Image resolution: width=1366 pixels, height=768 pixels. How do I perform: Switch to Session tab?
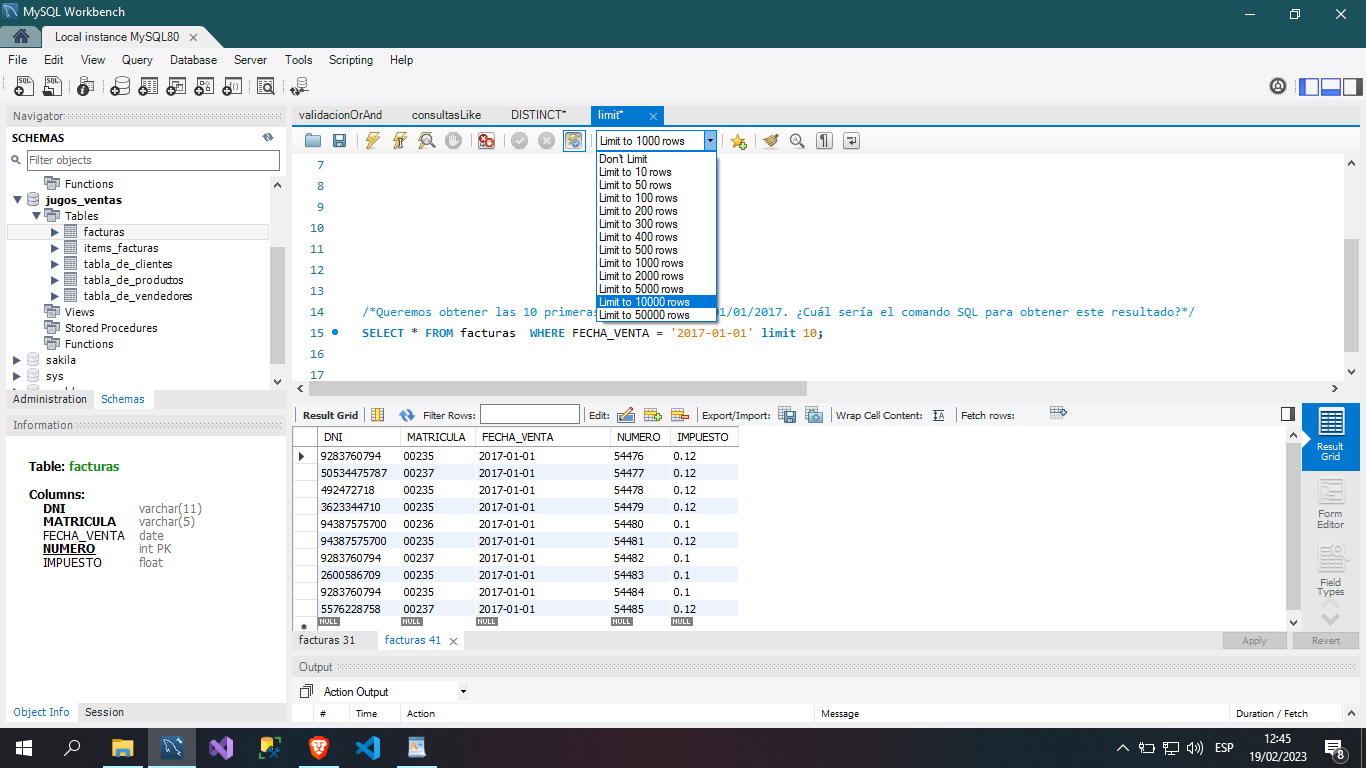(x=104, y=712)
